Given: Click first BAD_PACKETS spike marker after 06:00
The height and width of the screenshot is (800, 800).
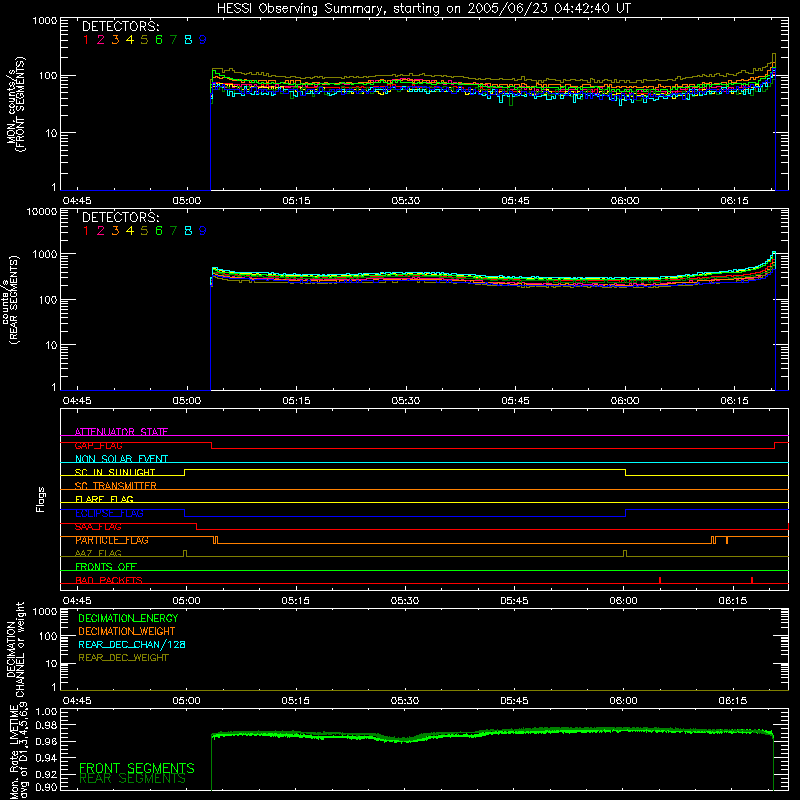Looking at the screenshot, I should pos(660,580).
